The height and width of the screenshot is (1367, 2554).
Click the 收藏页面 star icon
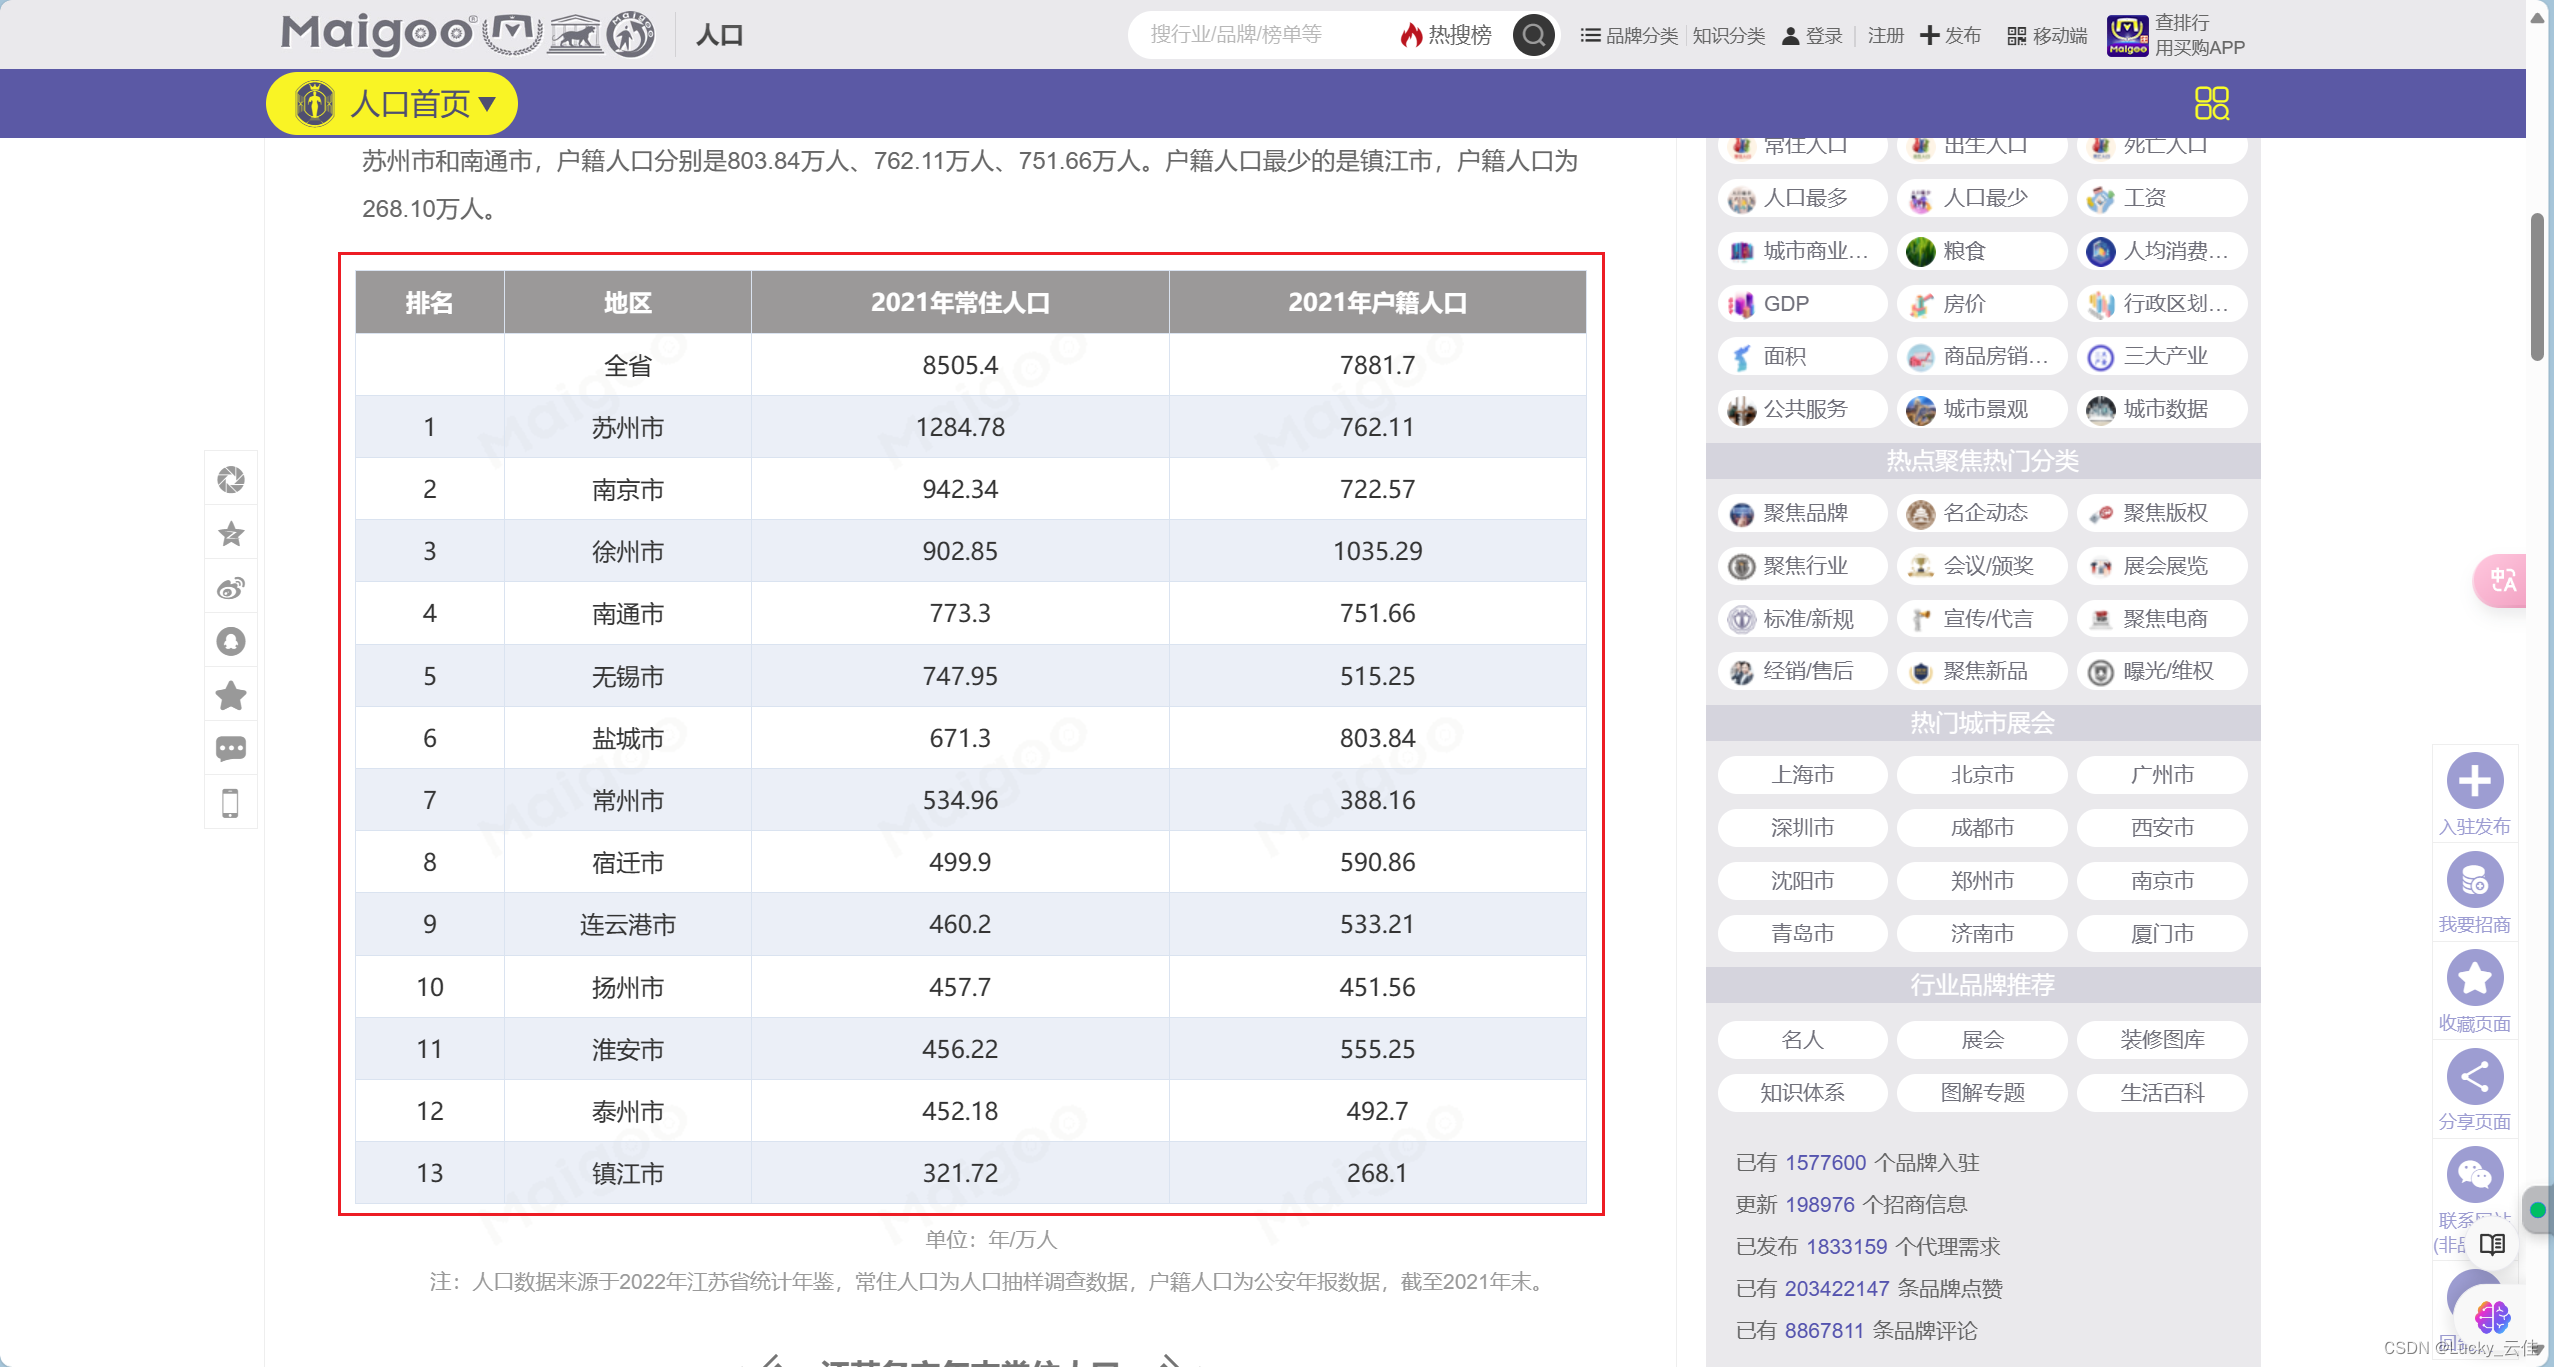[2475, 978]
